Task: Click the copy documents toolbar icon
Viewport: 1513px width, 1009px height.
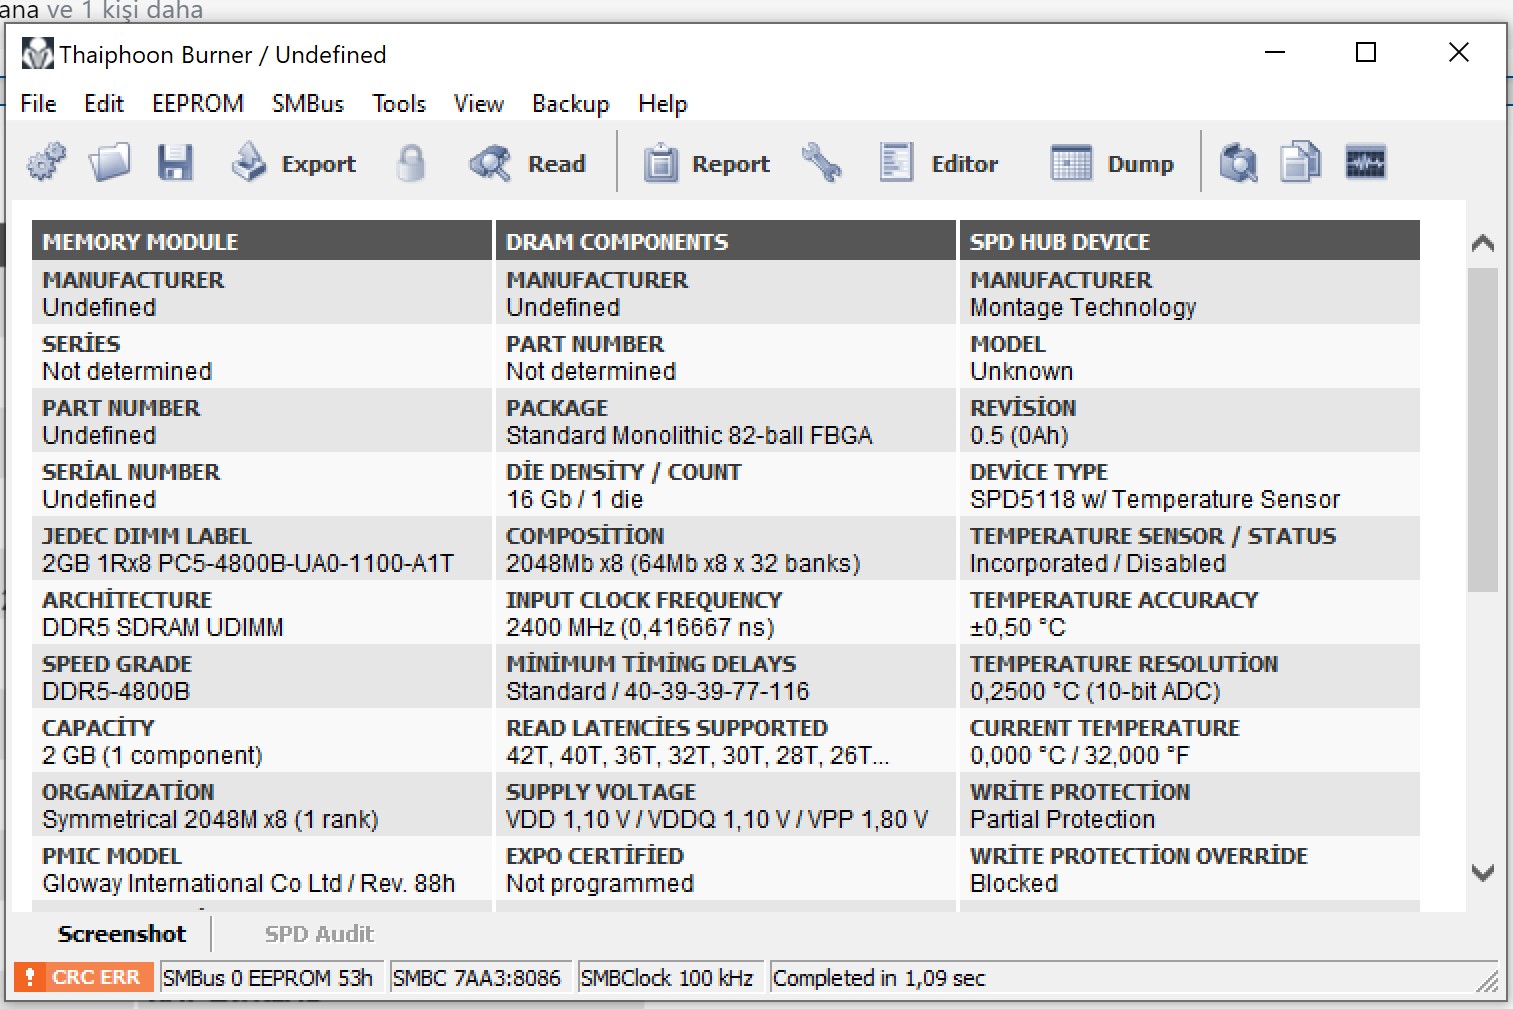Action: click(x=1301, y=162)
